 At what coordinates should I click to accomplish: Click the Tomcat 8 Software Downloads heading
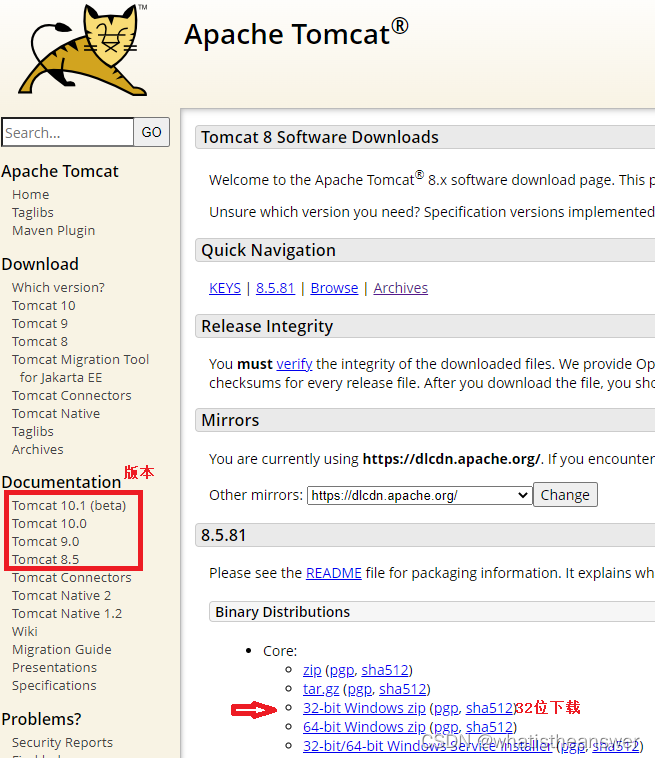[x=320, y=137]
